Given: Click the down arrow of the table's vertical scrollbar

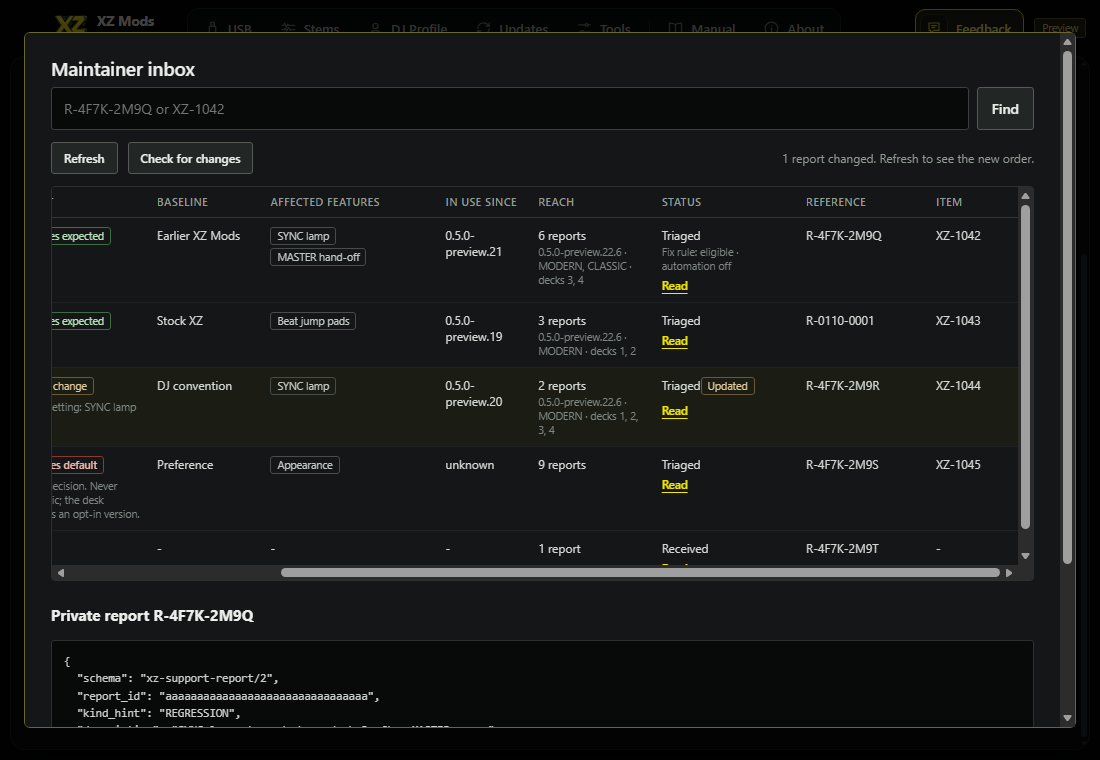Looking at the screenshot, I should tap(1025, 556).
